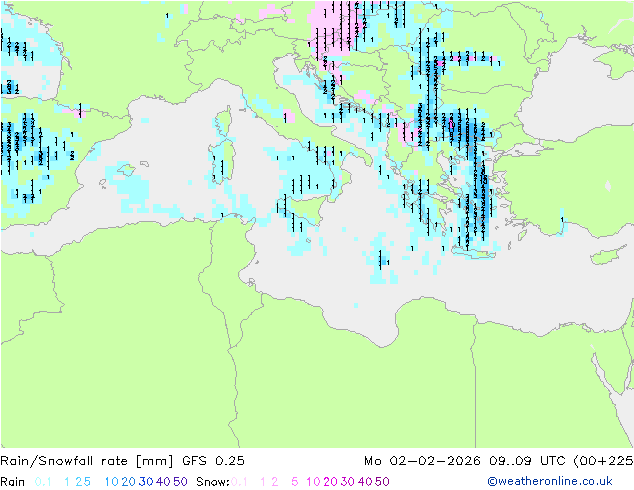Click the island of Corsica on the map
The image size is (634, 490).
[224, 120]
